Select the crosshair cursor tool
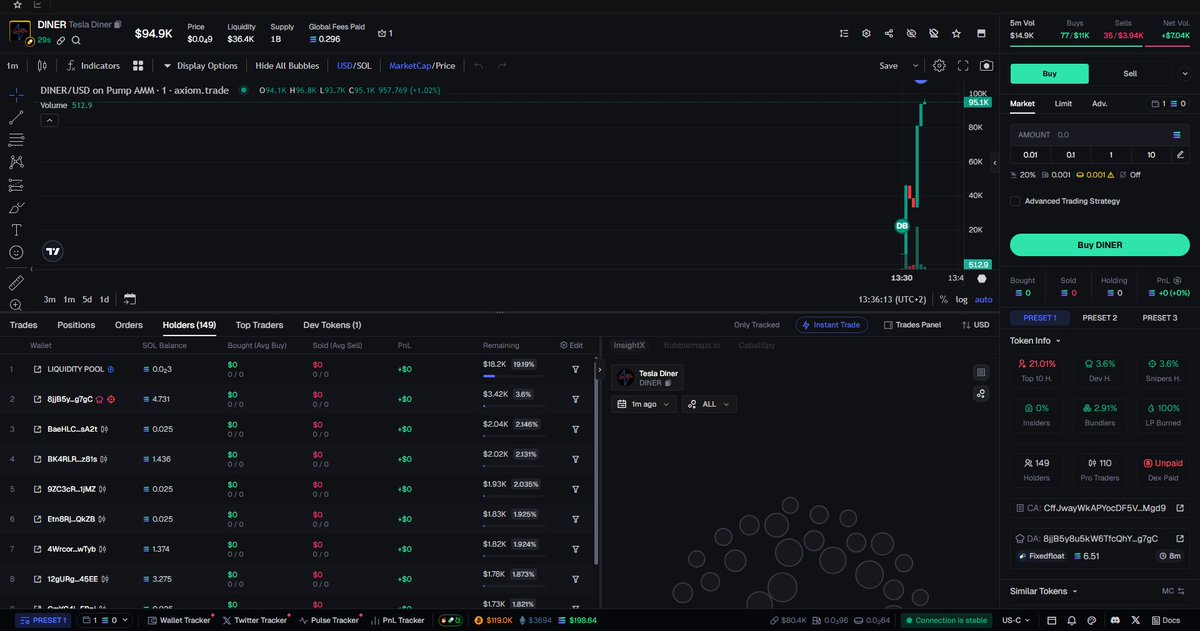1200x631 pixels. pyautogui.click(x=16, y=94)
